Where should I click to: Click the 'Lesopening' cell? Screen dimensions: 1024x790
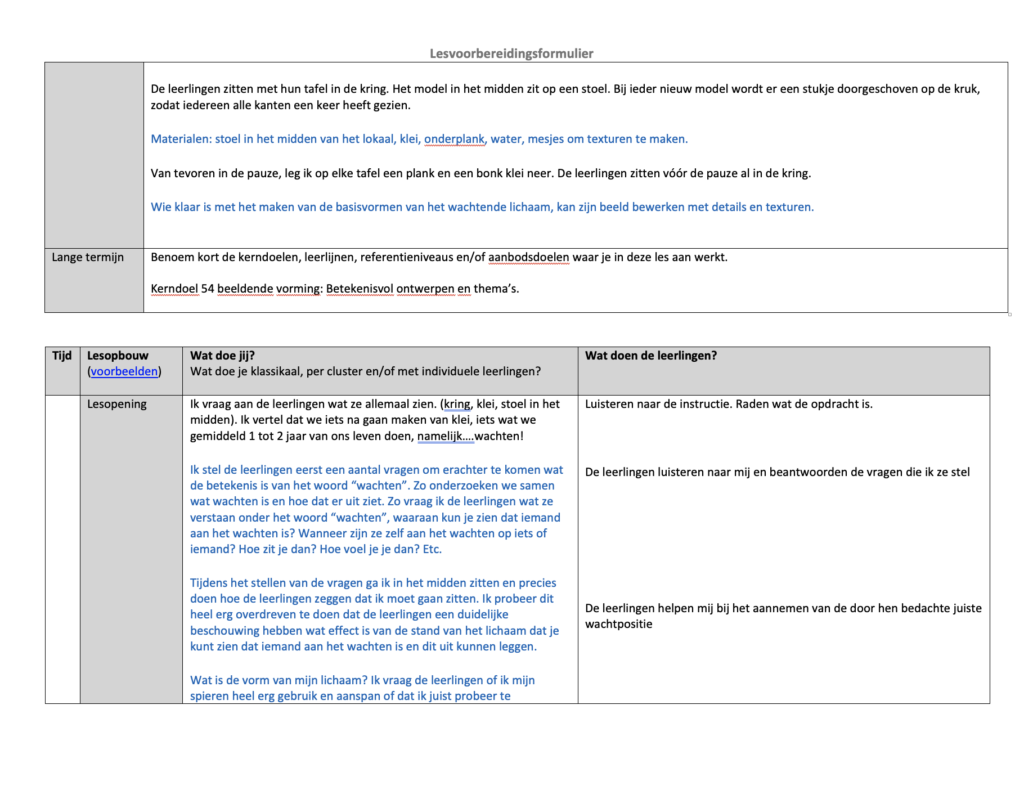pos(117,405)
